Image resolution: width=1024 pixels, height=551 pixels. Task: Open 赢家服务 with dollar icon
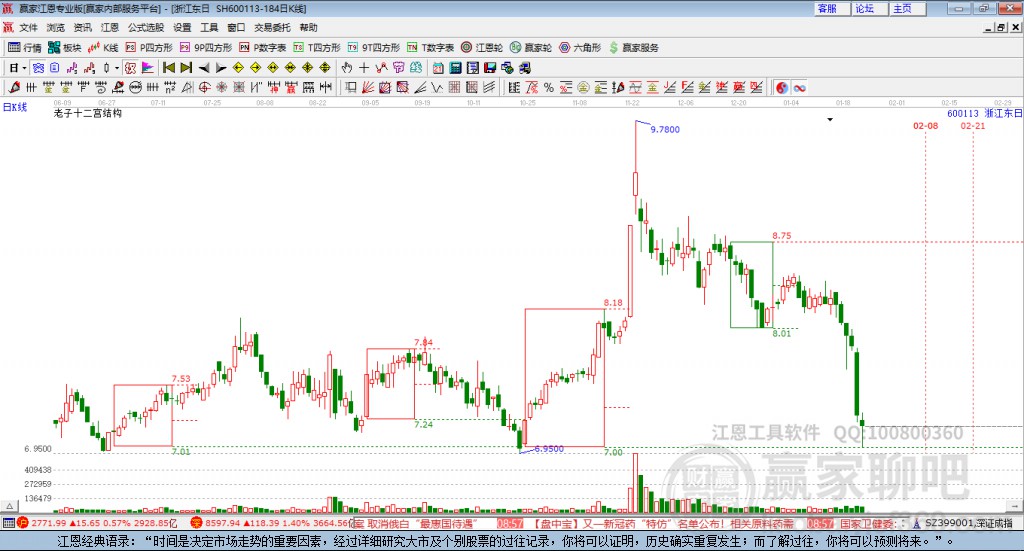[633, 48]
